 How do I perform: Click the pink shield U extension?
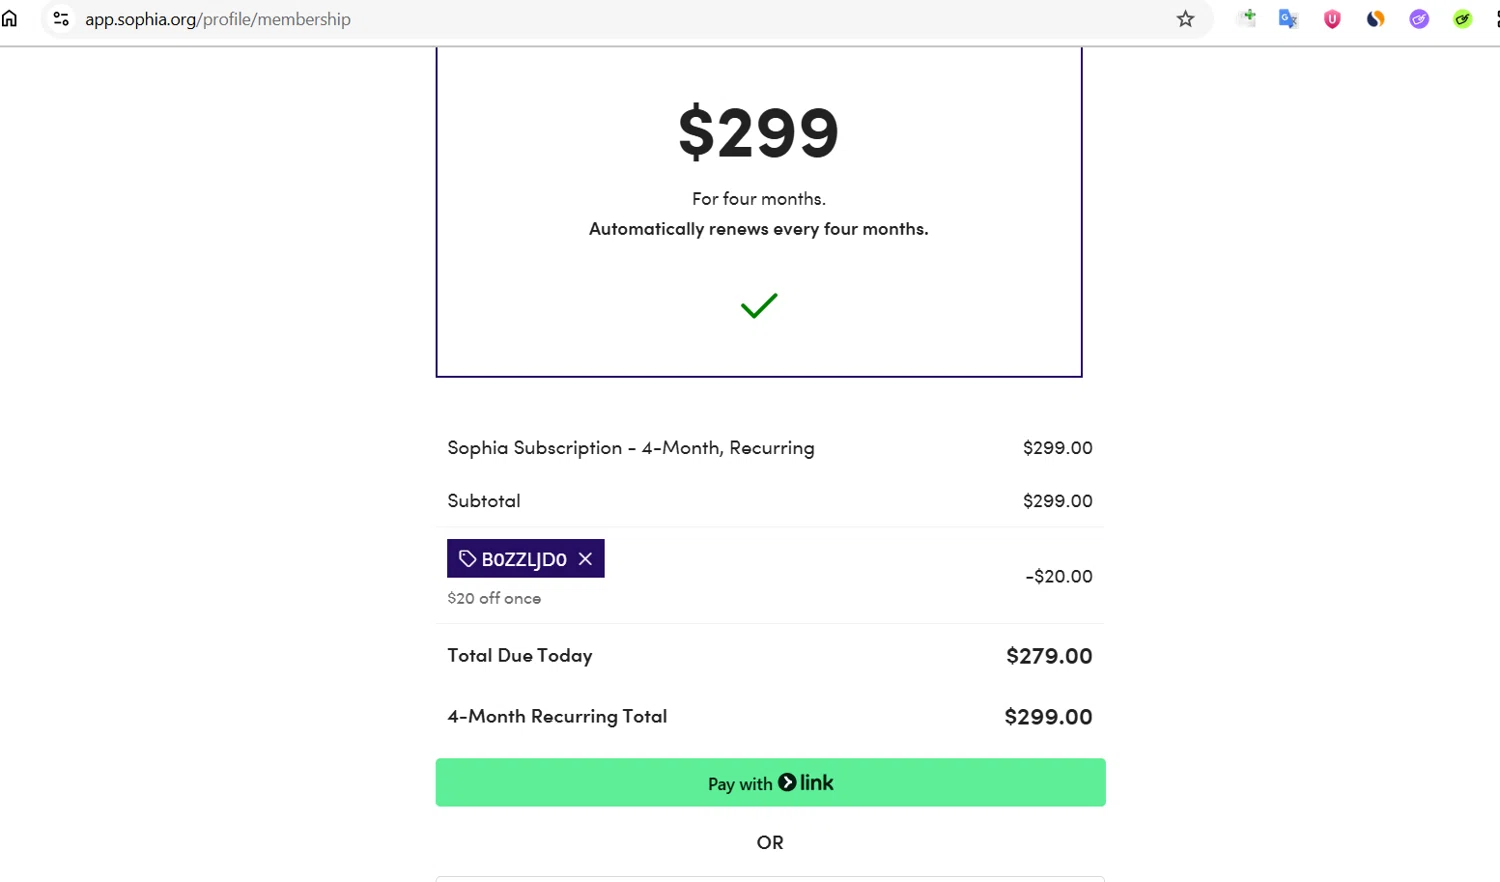[1332, 19]
